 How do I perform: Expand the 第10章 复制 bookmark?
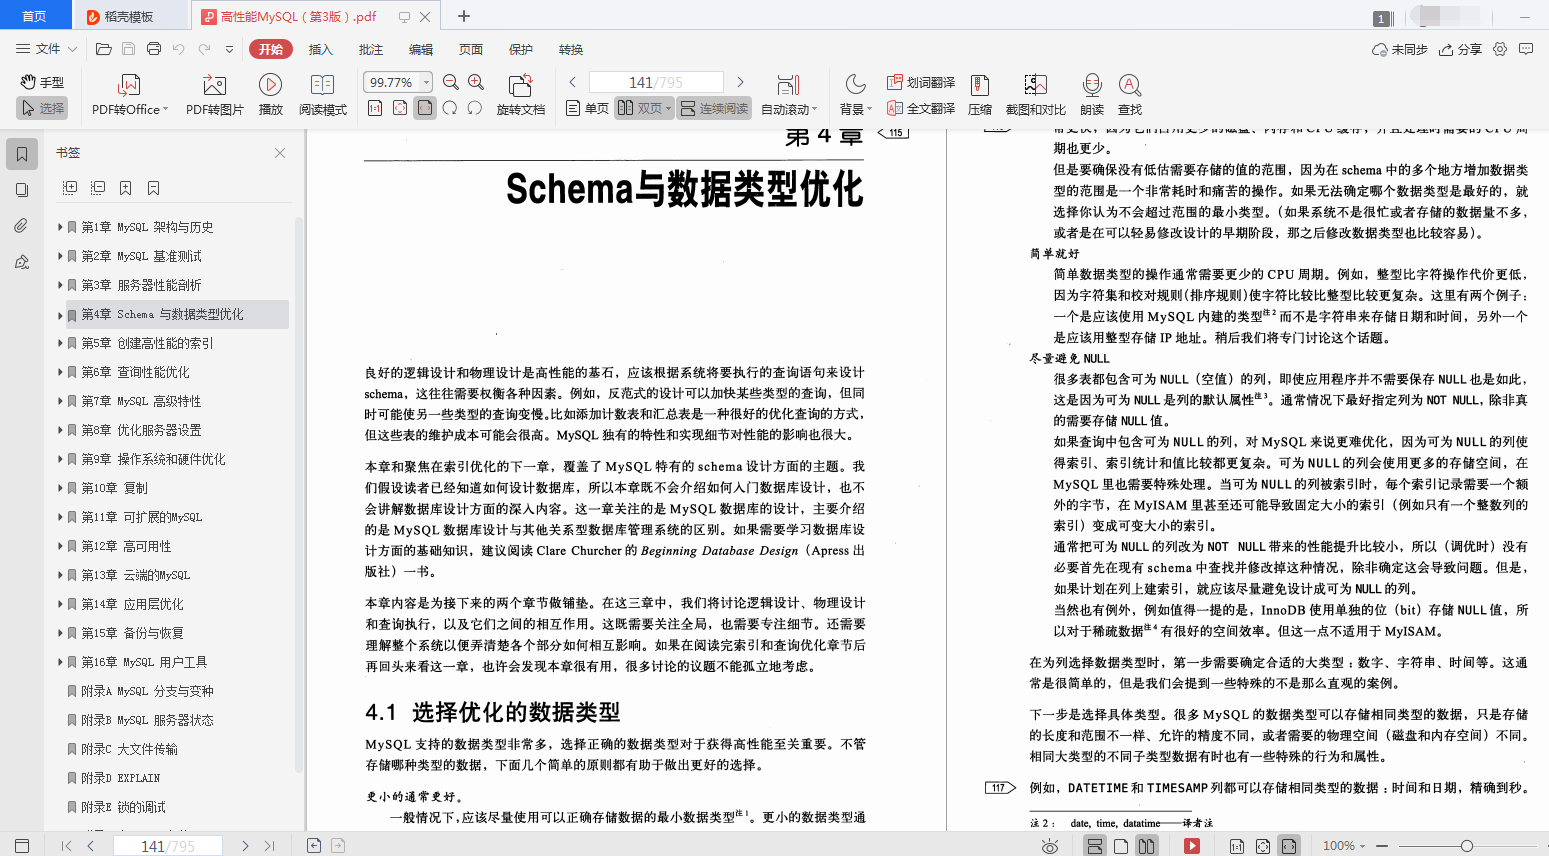click(61, 488)
